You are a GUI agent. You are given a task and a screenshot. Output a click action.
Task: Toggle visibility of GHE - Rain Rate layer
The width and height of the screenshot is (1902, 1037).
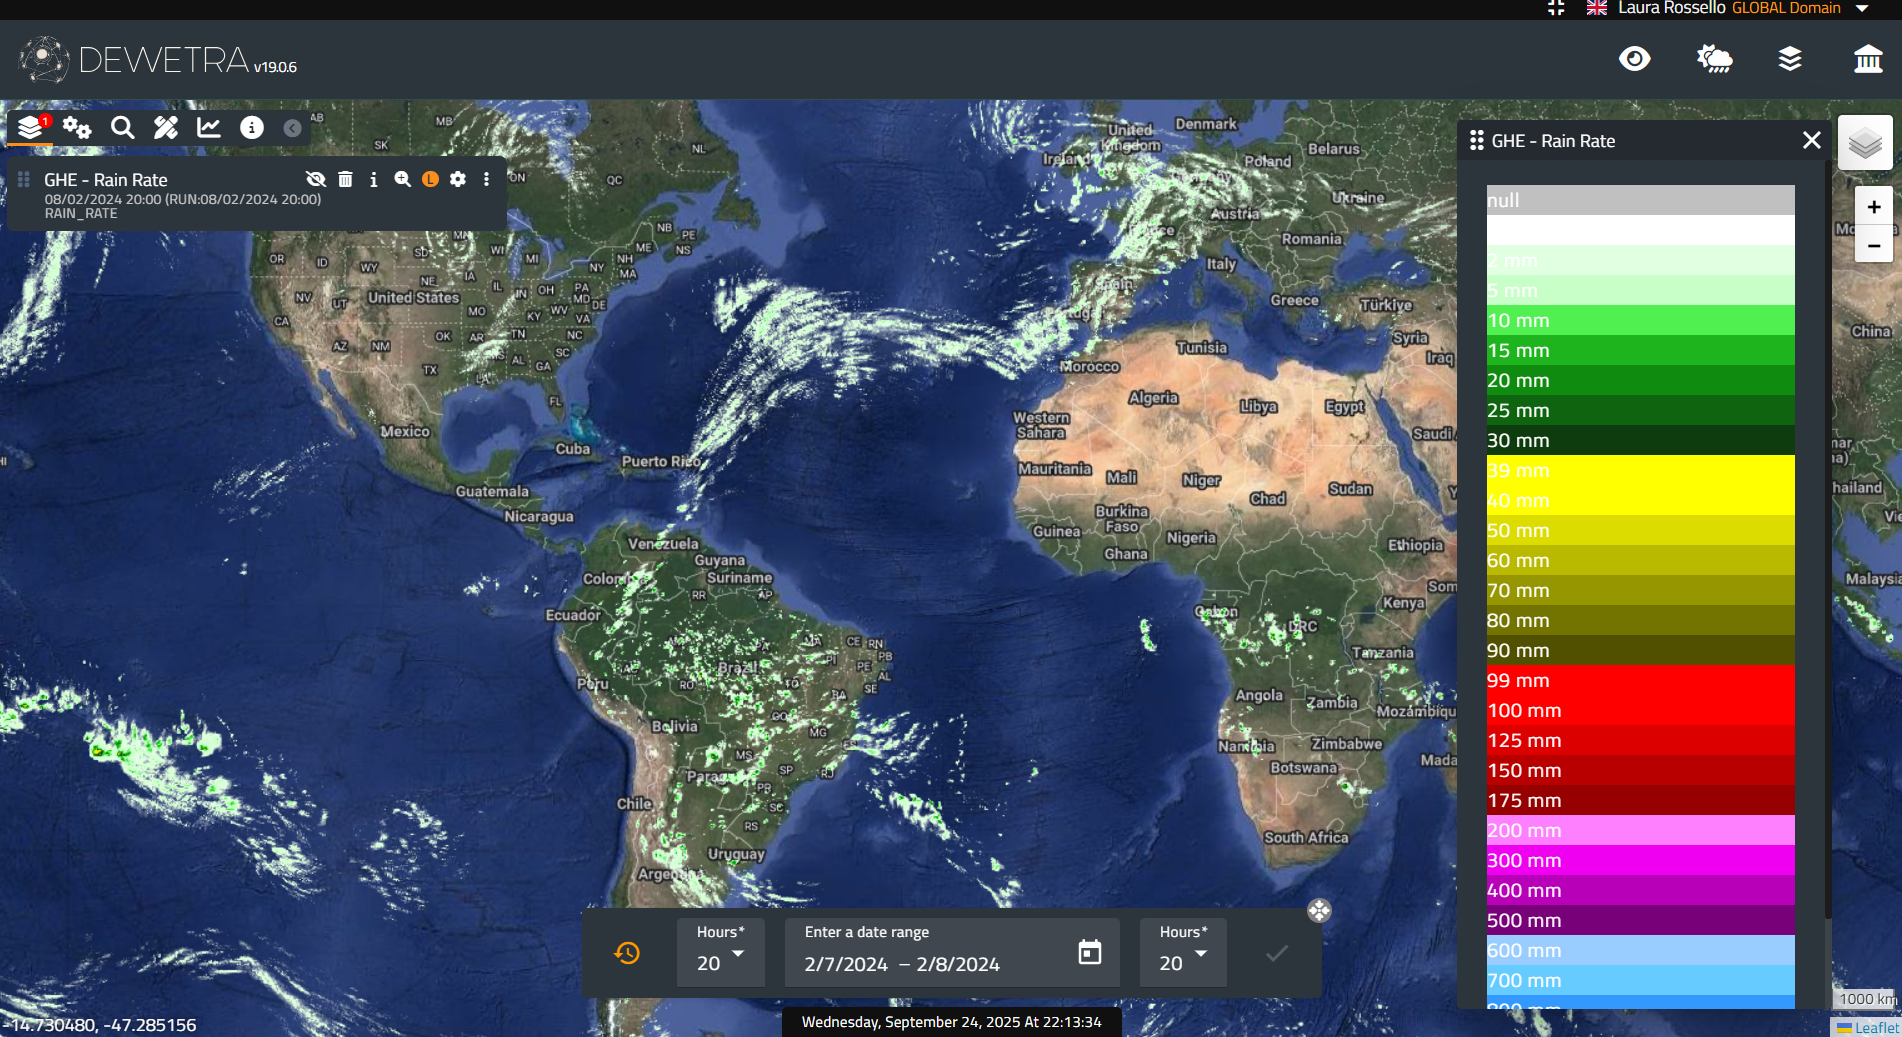click(x=316, y=179)
